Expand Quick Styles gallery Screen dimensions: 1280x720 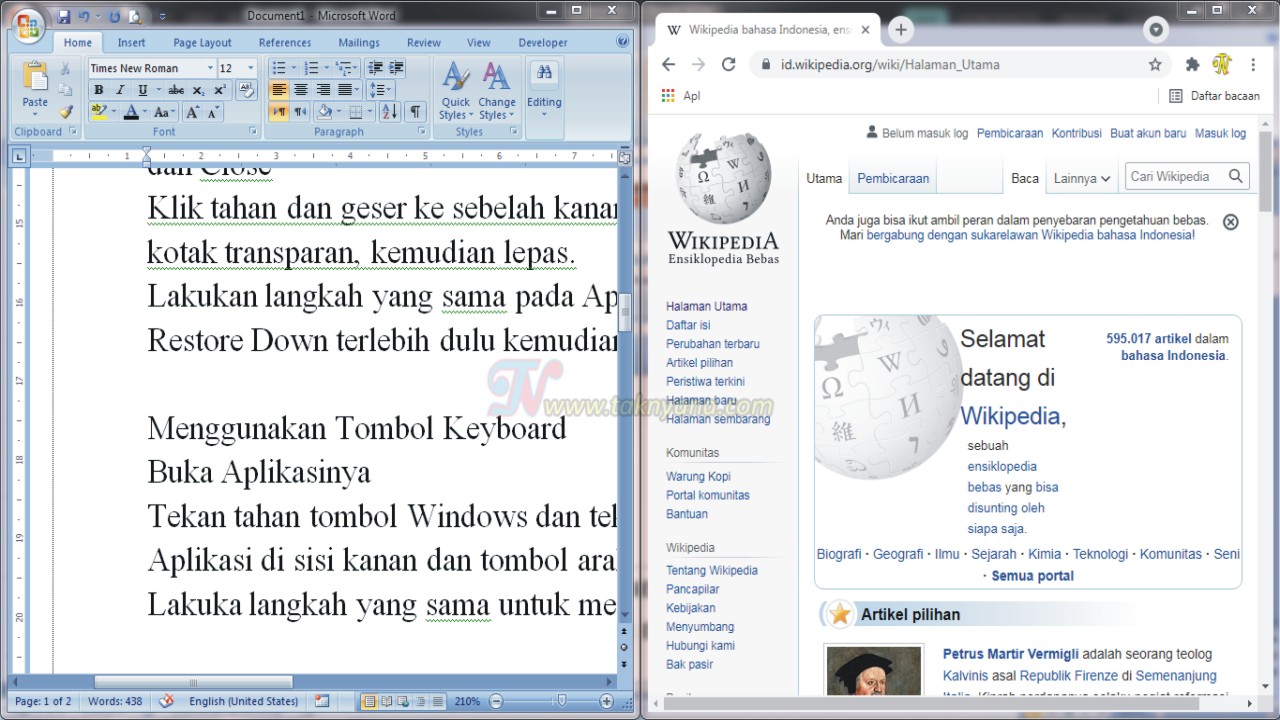[x=456, y=90]
